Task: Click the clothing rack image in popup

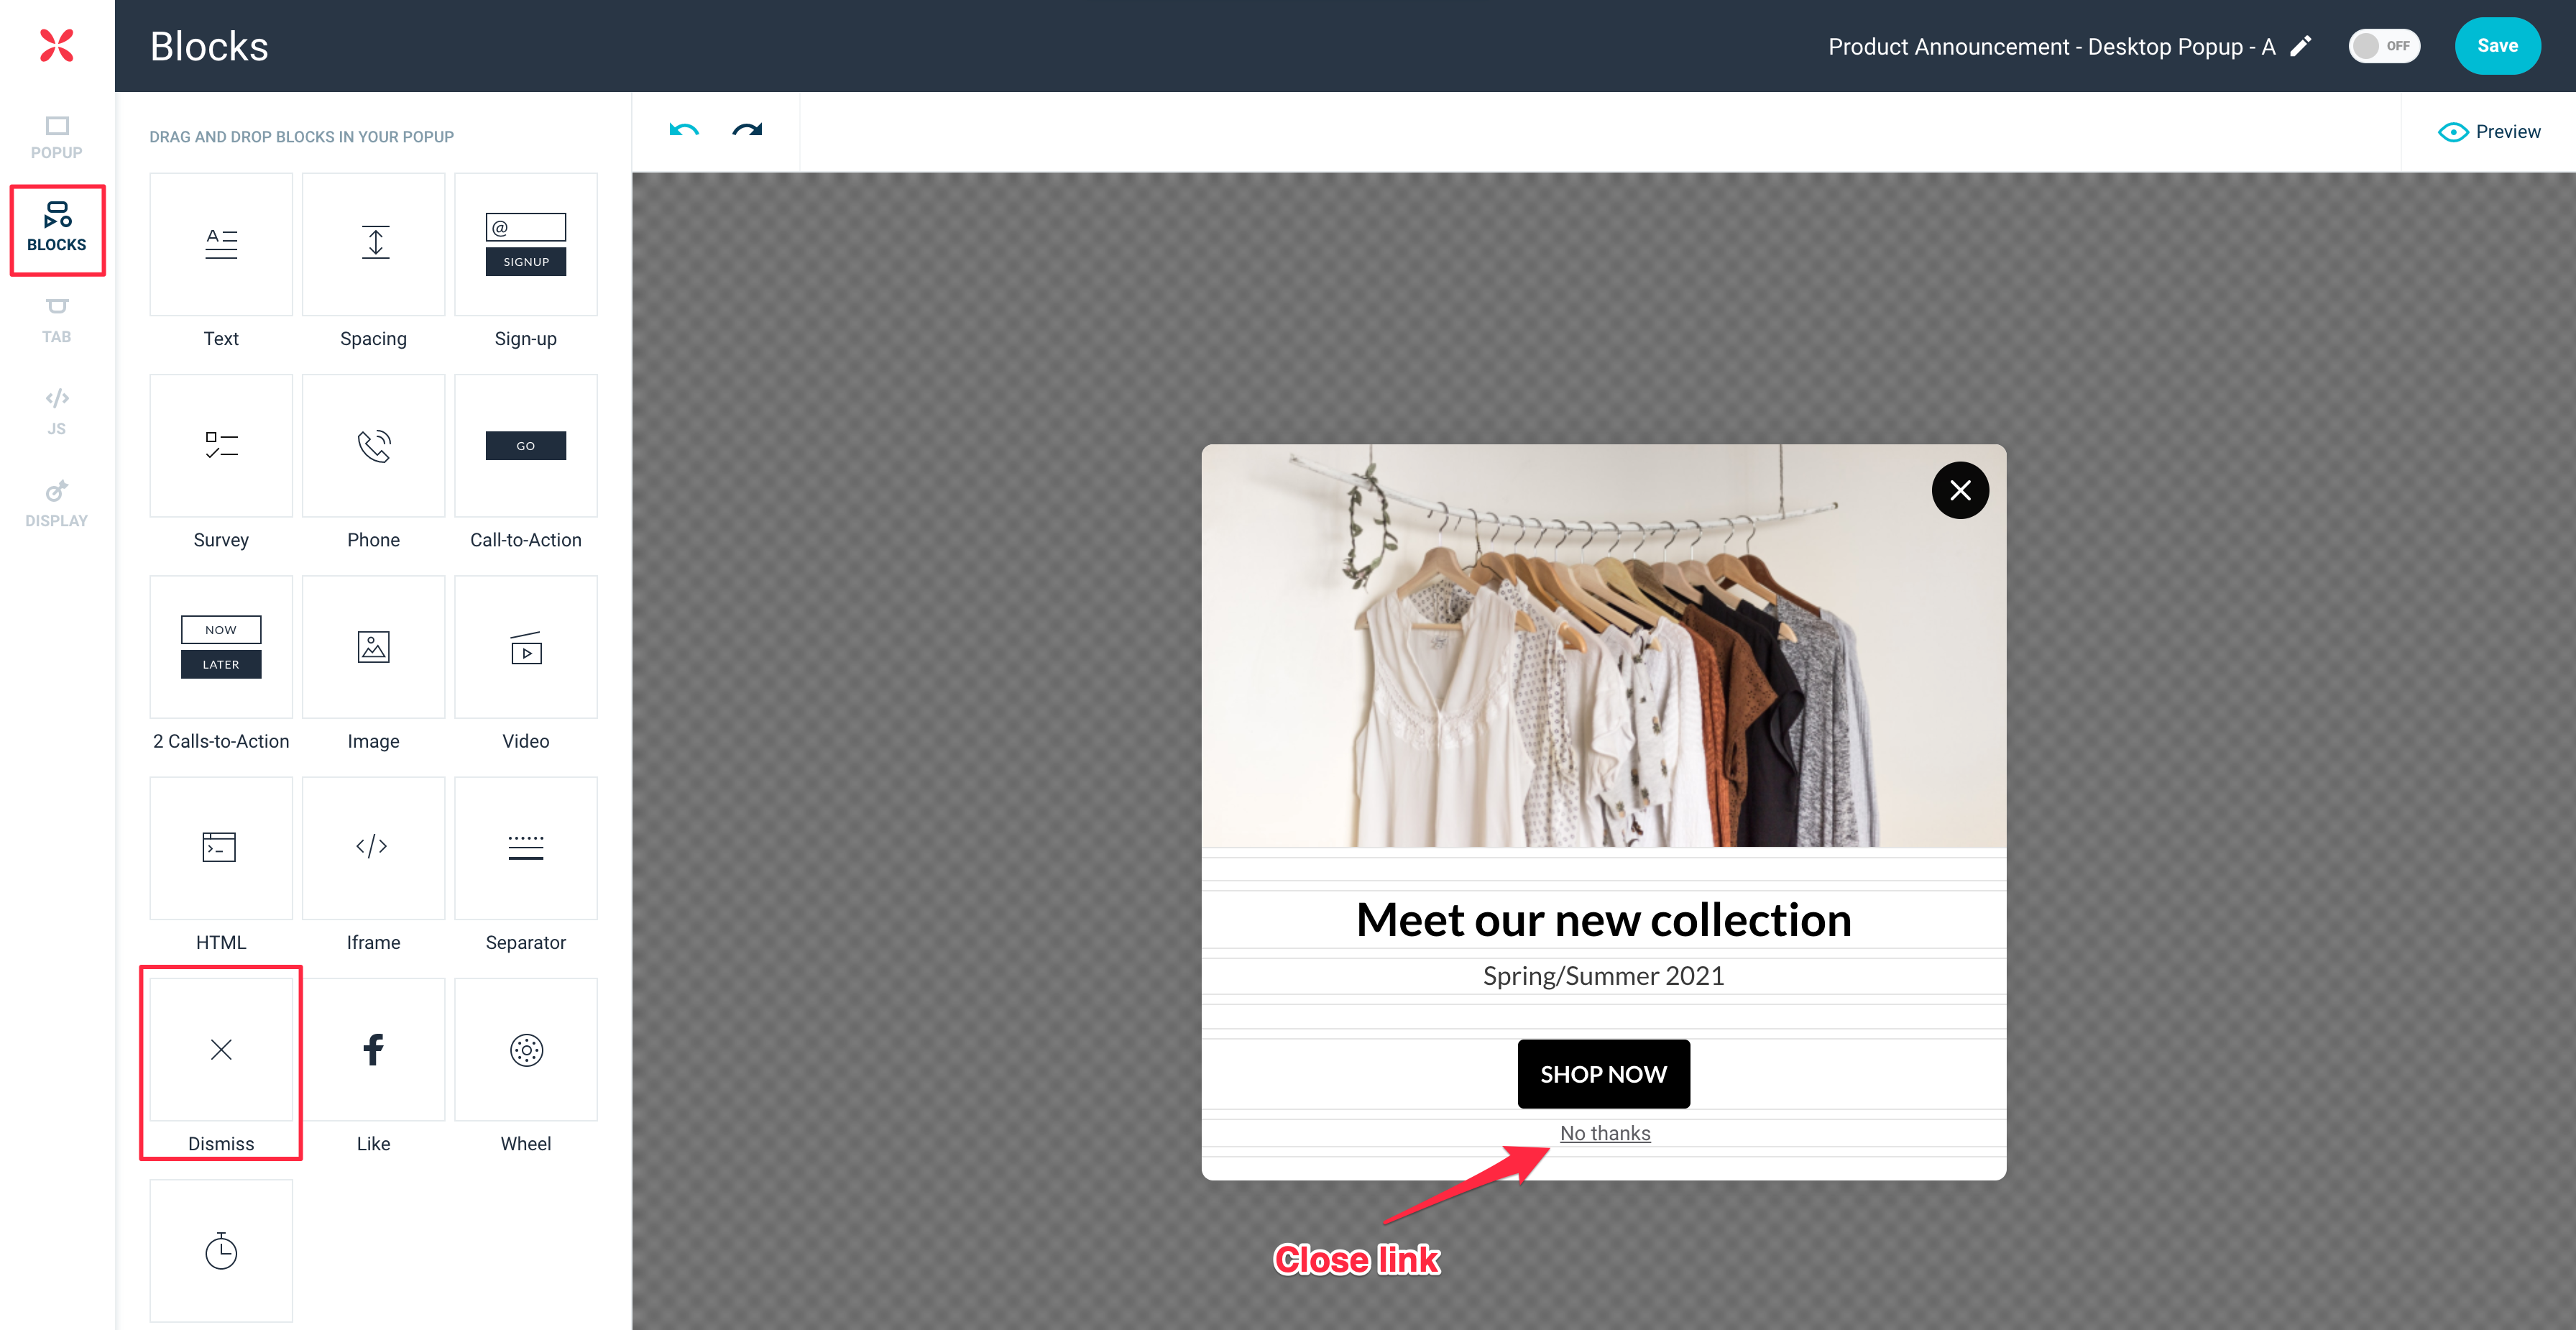Action: [1604, 646]
